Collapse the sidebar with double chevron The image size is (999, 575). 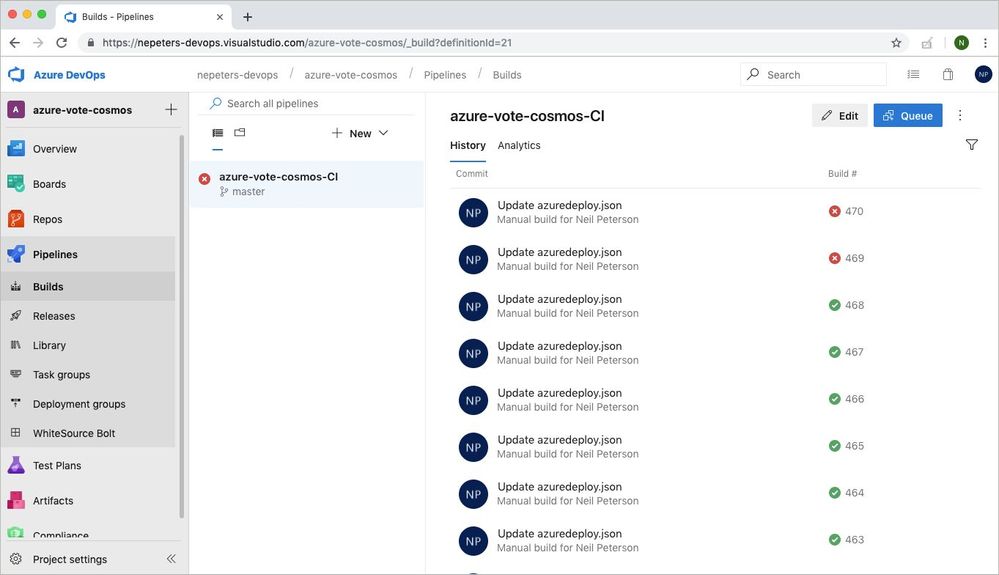[x=171, y=558]
